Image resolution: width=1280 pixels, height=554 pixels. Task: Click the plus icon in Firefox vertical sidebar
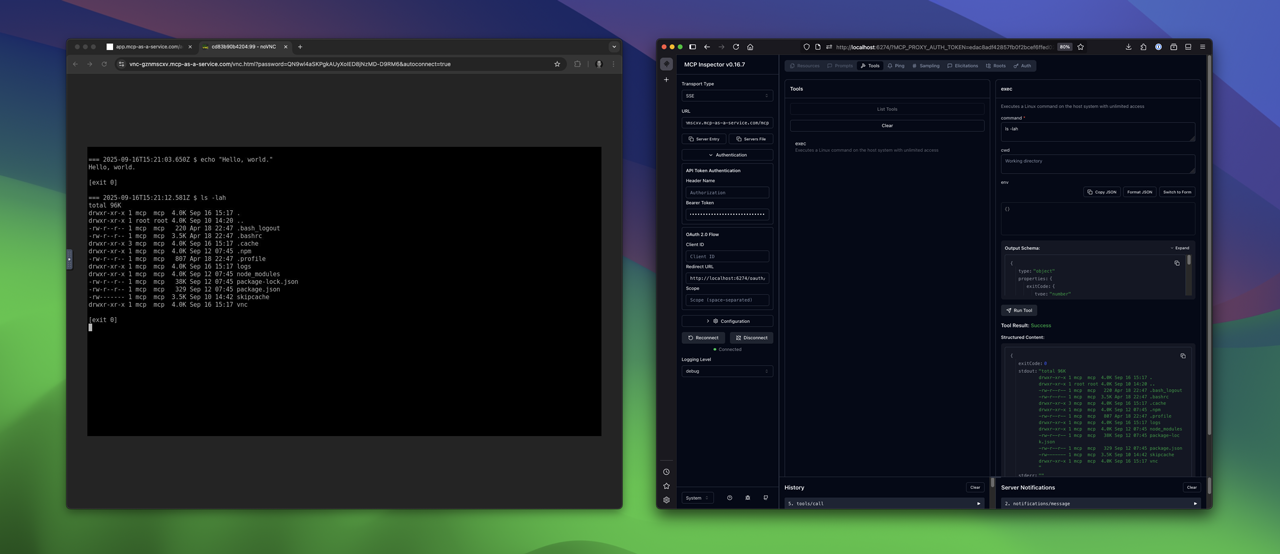[666, 80]
